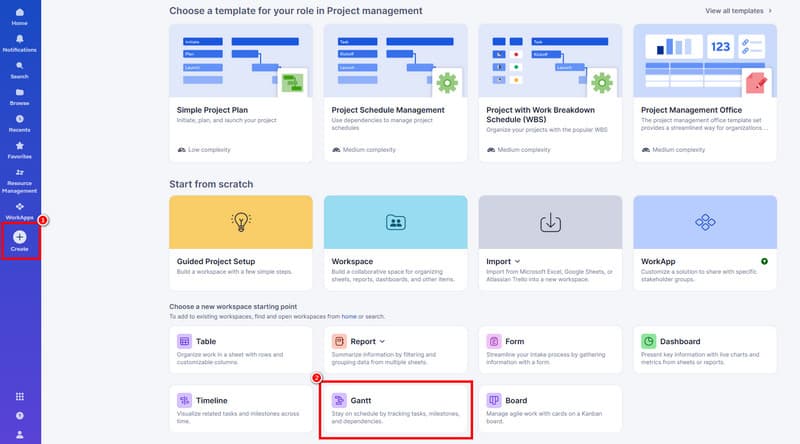Open Search in the sidebar
Screen dimensions: 800x444
tap(19, 70)
